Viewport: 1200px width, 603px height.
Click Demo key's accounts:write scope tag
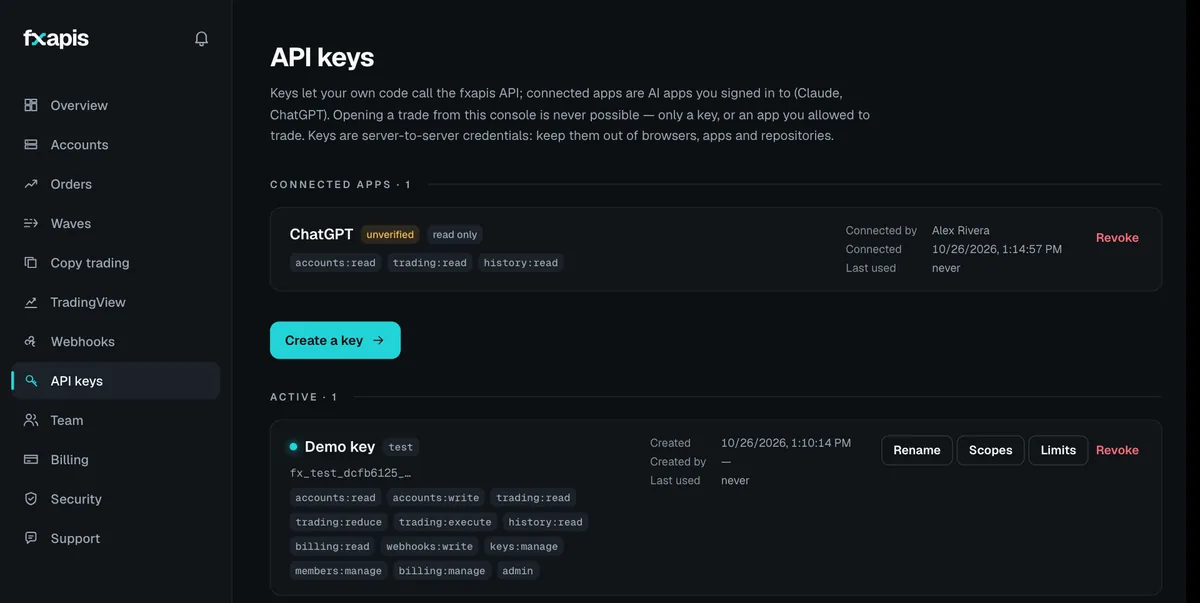[x=436, y=497]
